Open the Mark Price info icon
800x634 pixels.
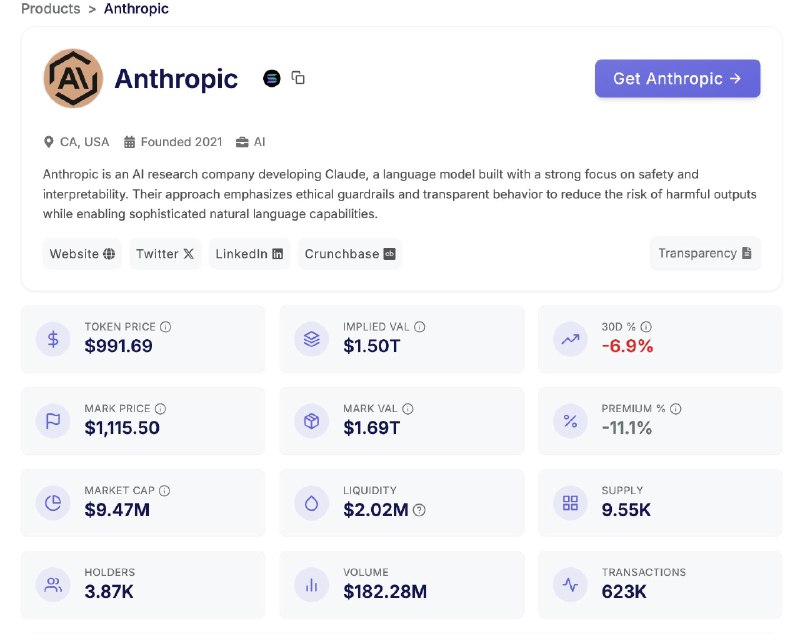tap(160, 409)
